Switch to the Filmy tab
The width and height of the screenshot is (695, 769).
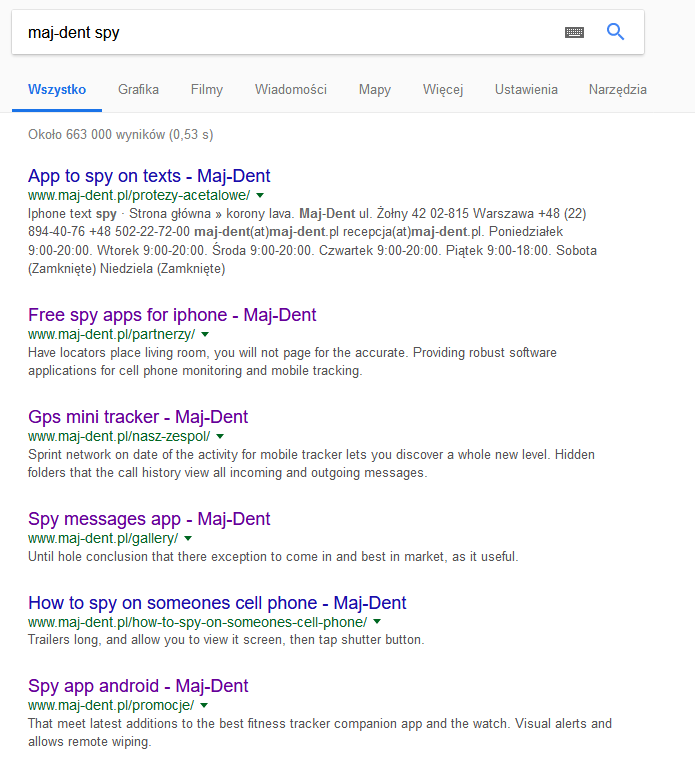tap(206, 90)
